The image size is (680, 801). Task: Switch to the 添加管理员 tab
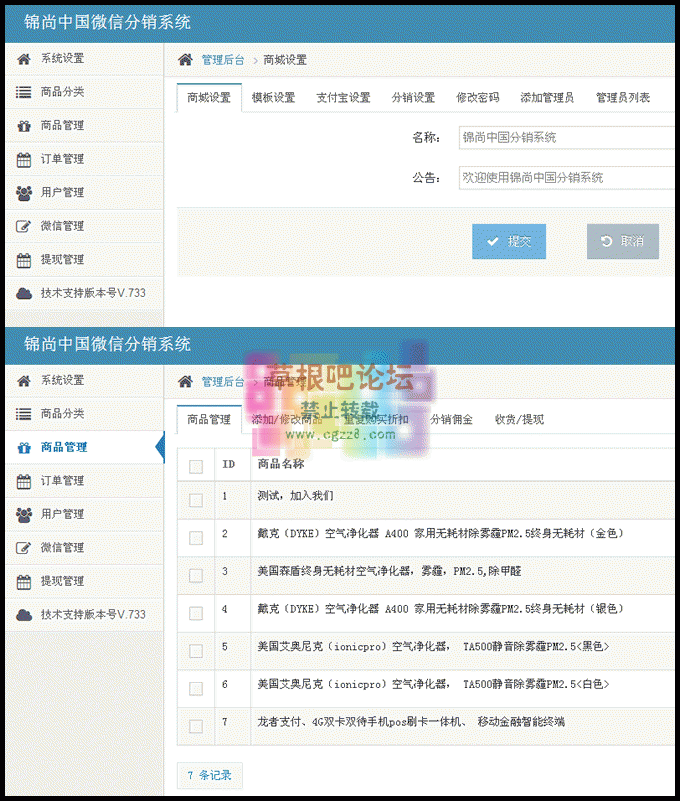(x=547, y=98)
